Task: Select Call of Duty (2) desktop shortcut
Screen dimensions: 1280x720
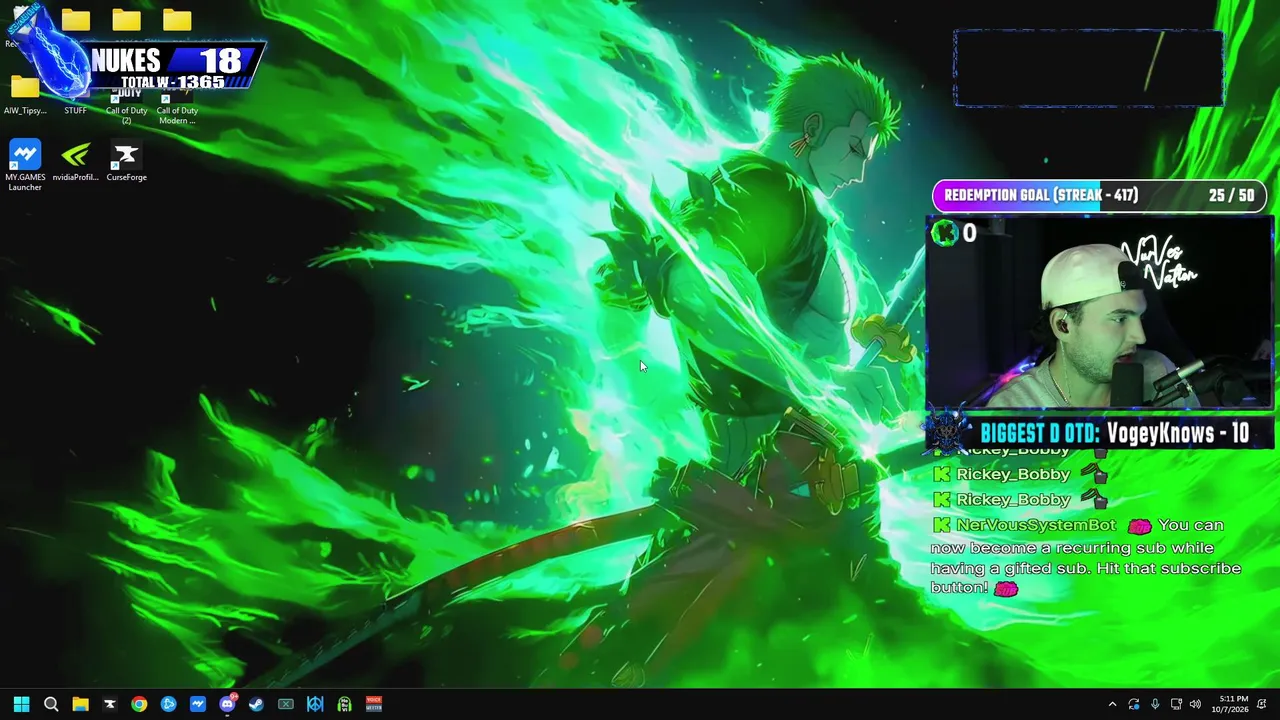Action: pos(126,105)
